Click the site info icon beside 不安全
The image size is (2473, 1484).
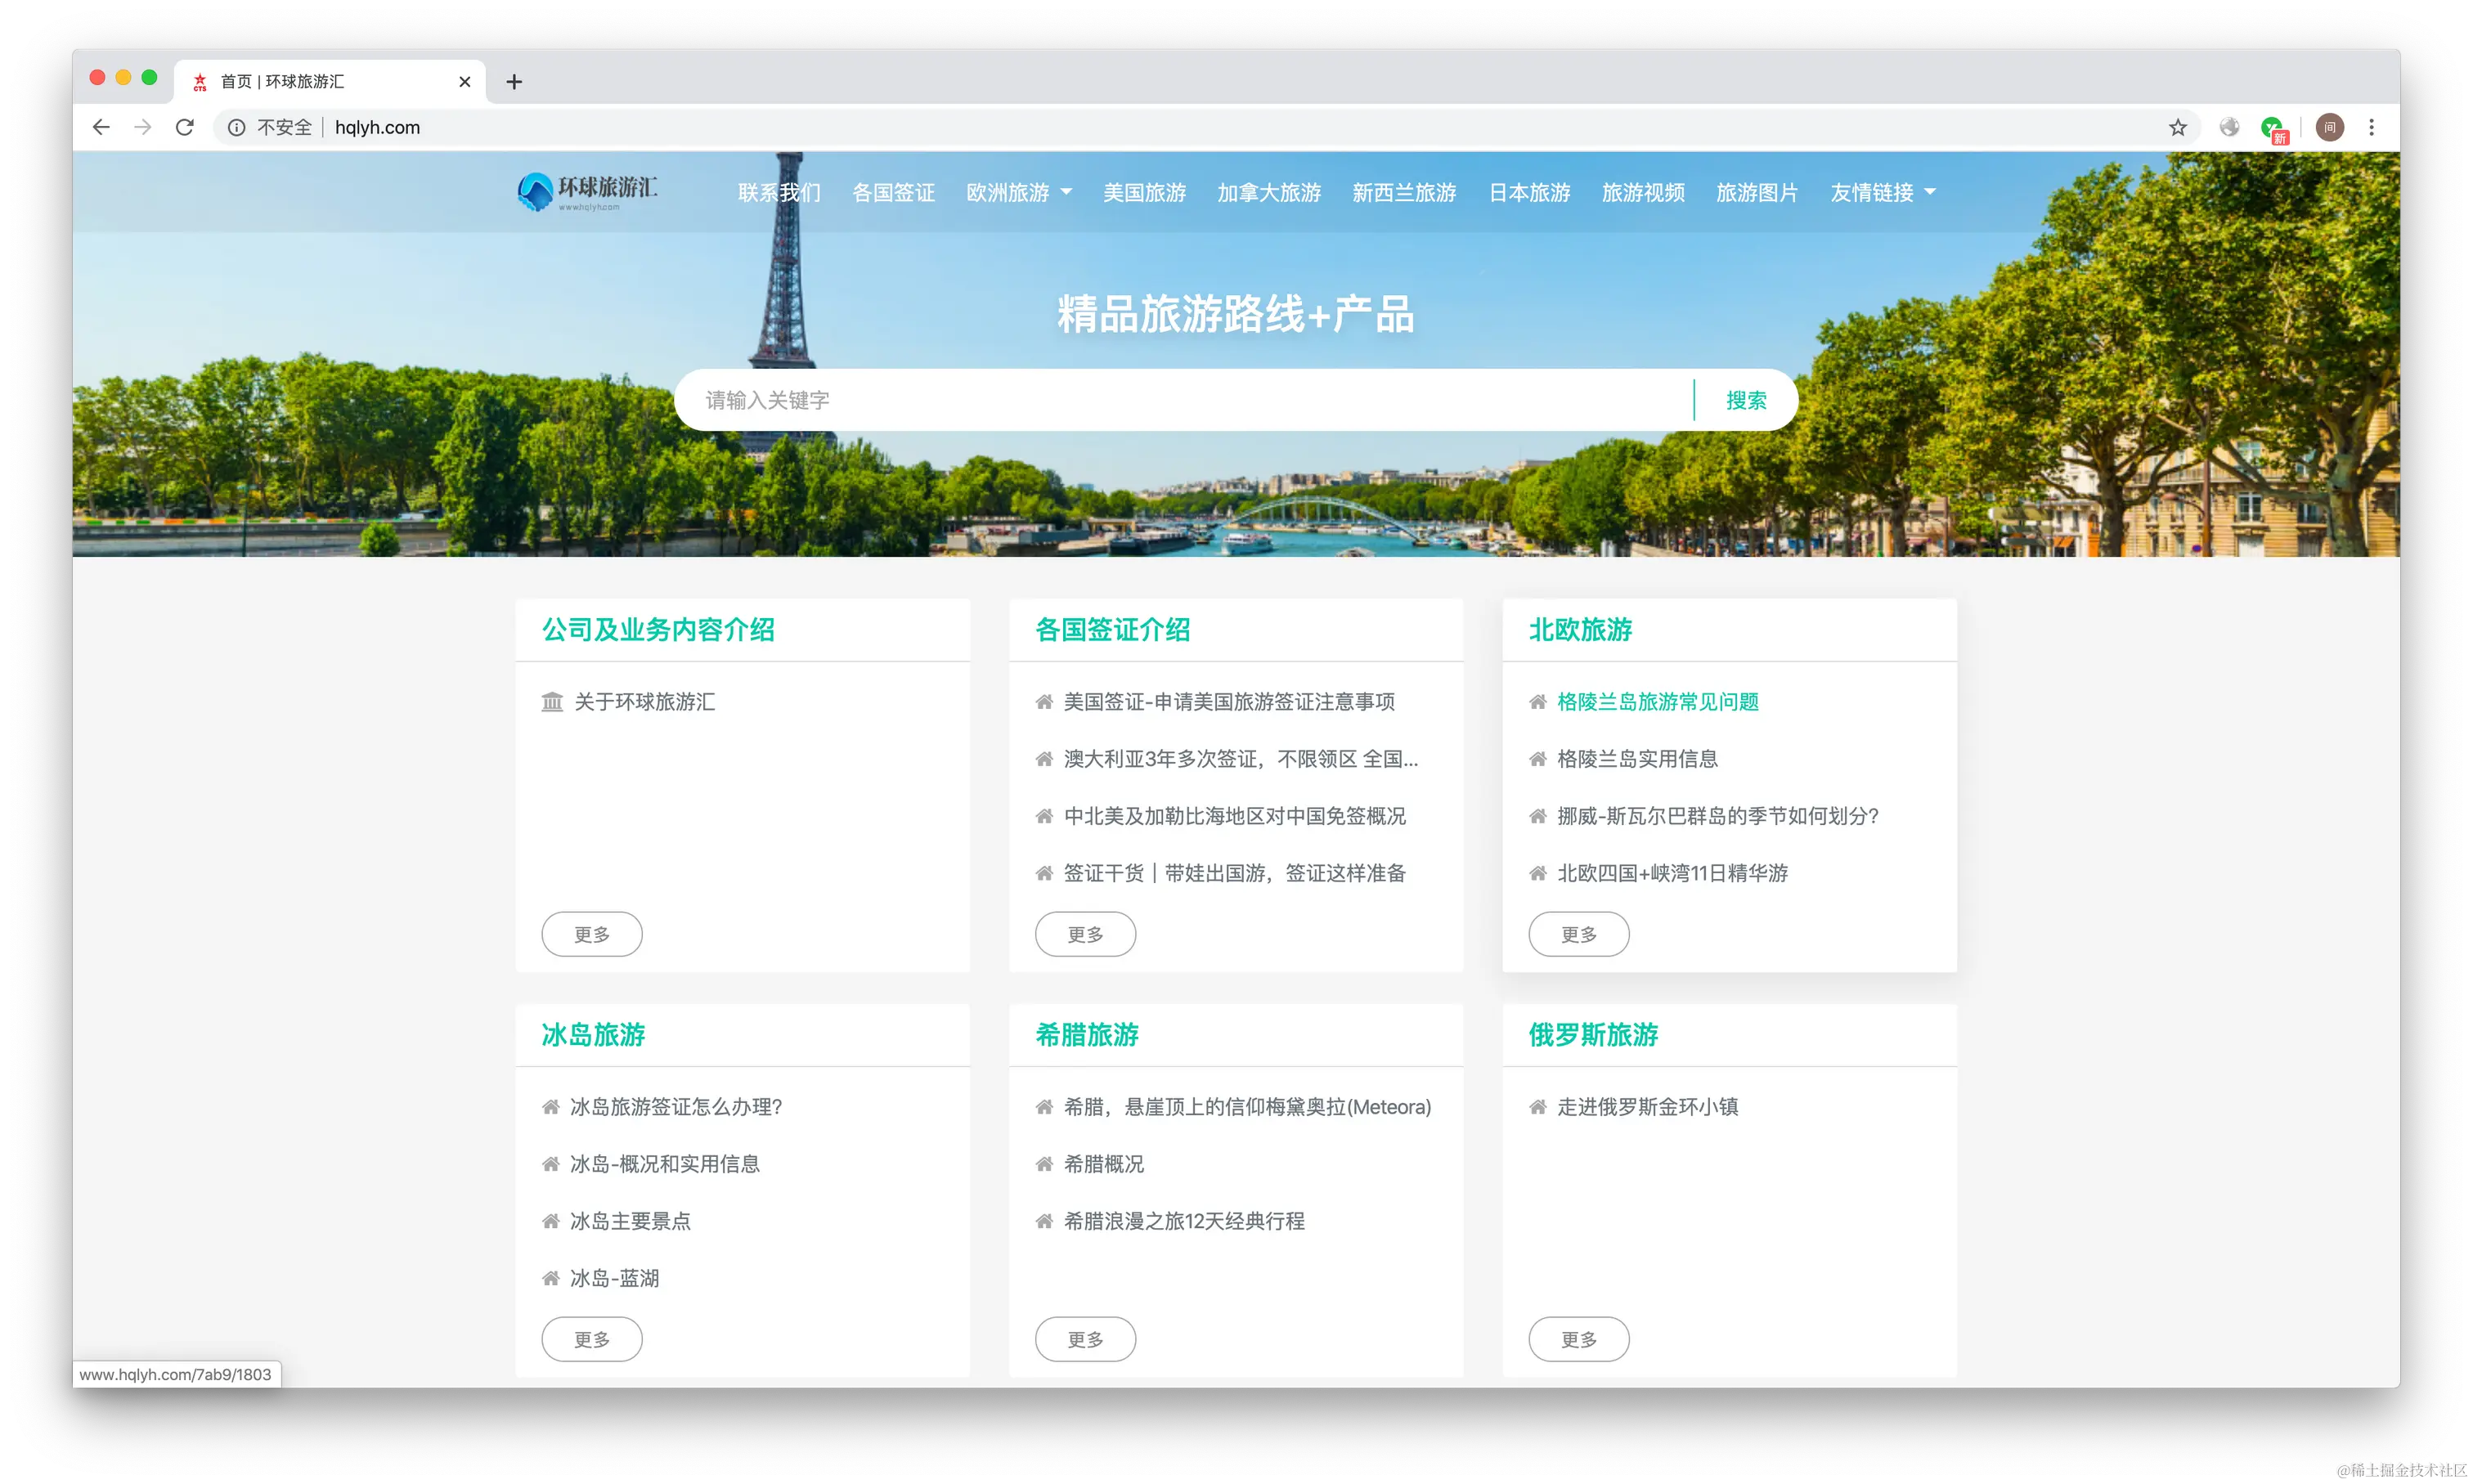tap(236, 127)
